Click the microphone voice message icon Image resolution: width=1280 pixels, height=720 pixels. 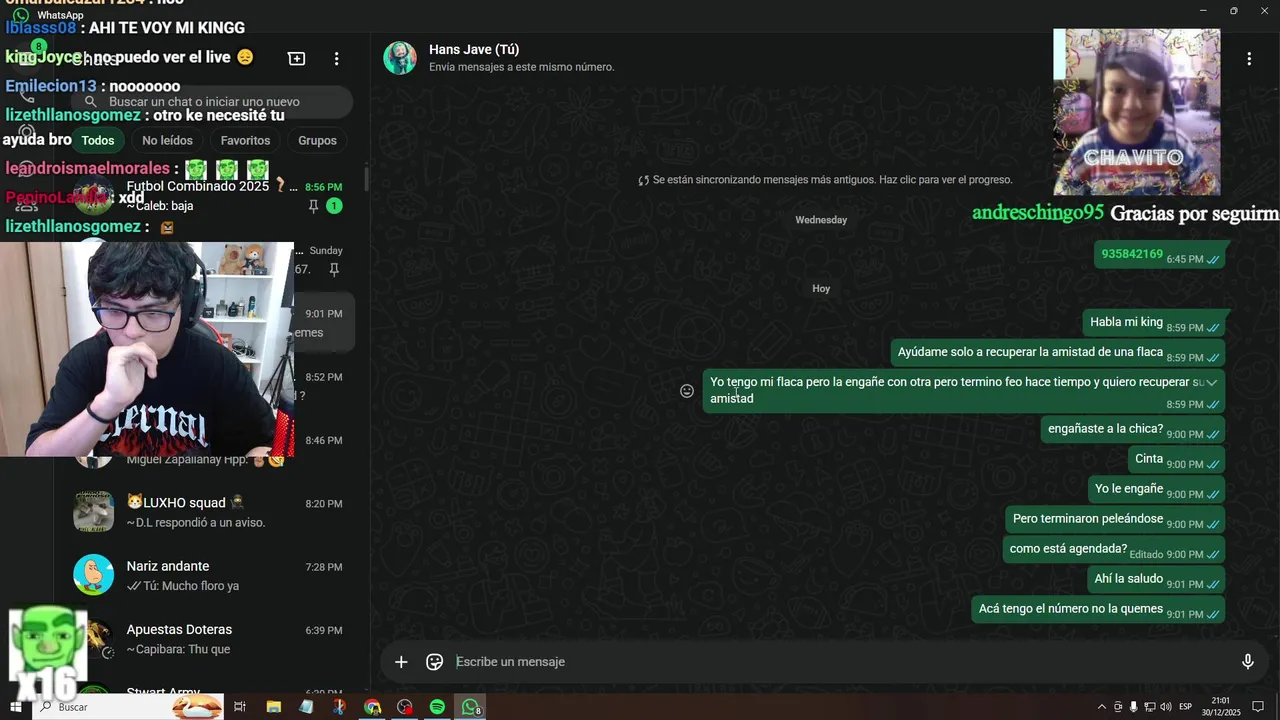(x=1247, y=662)
